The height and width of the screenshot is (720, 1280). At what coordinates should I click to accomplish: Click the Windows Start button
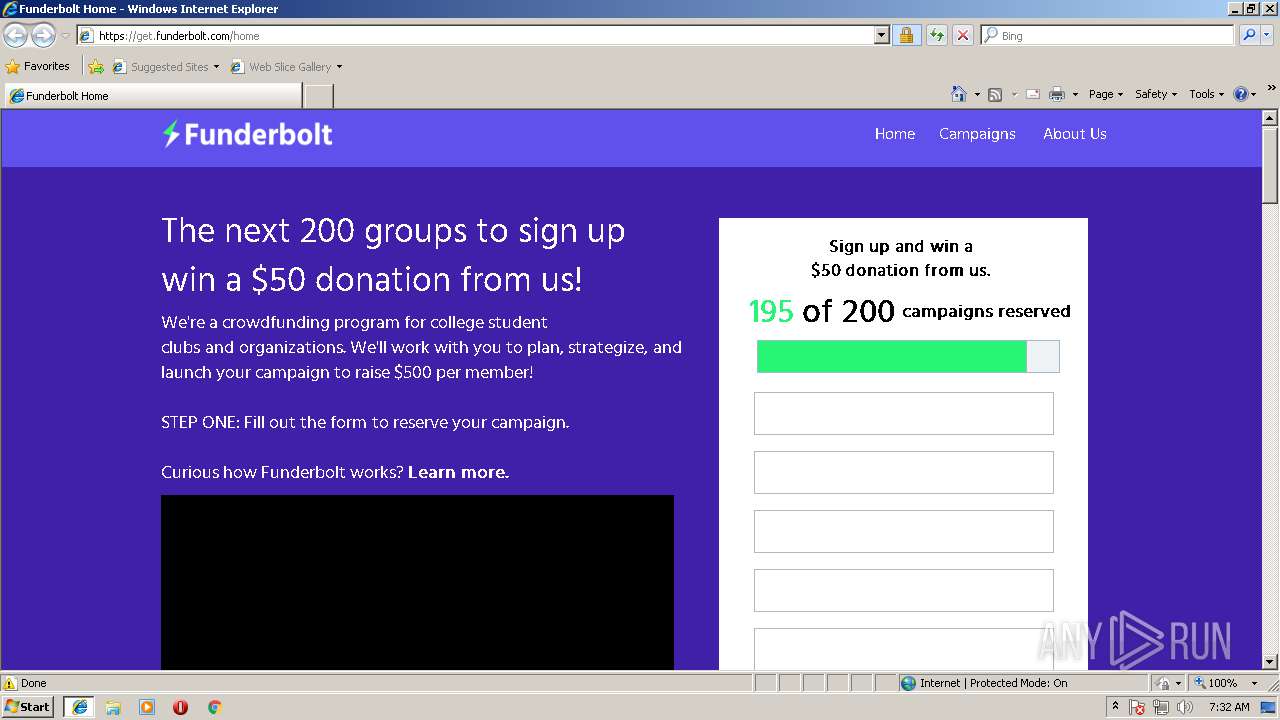point(28,706)
